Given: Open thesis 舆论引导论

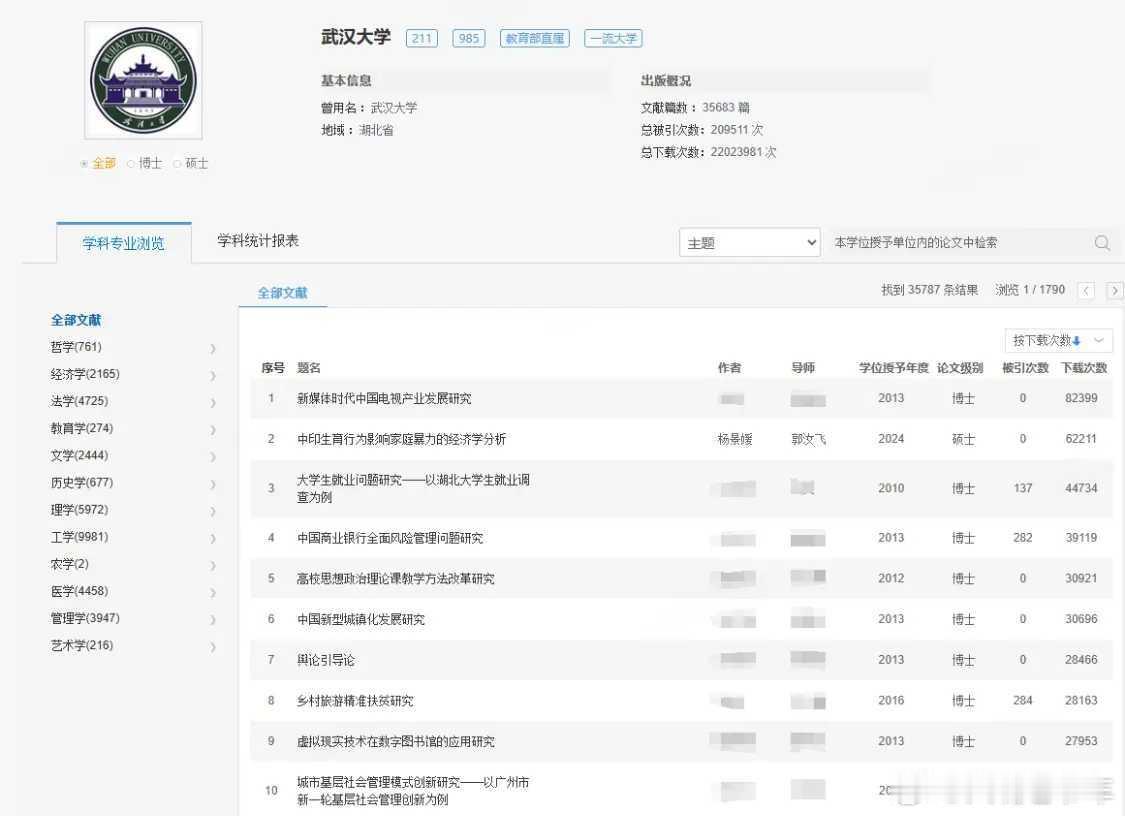Looking at the screenshot, I should pos(326,660).
